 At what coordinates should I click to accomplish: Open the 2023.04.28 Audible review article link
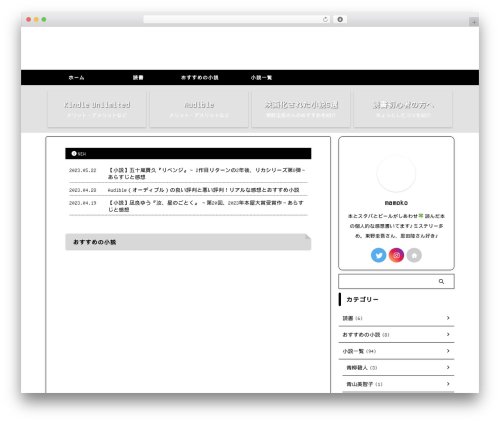(203, 190)
